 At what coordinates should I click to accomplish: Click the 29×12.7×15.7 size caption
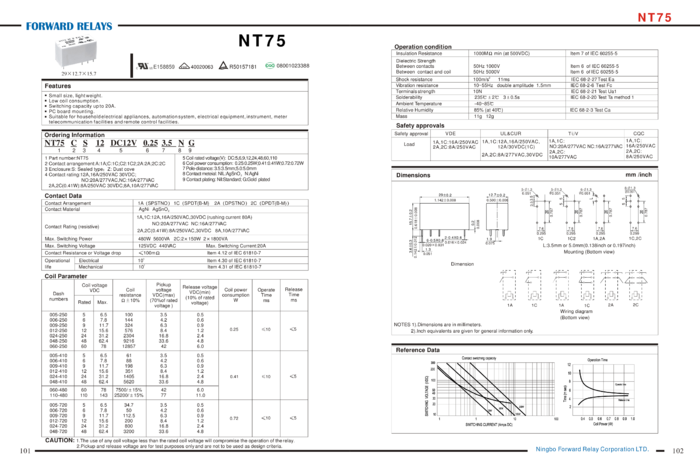pos(79,74)
